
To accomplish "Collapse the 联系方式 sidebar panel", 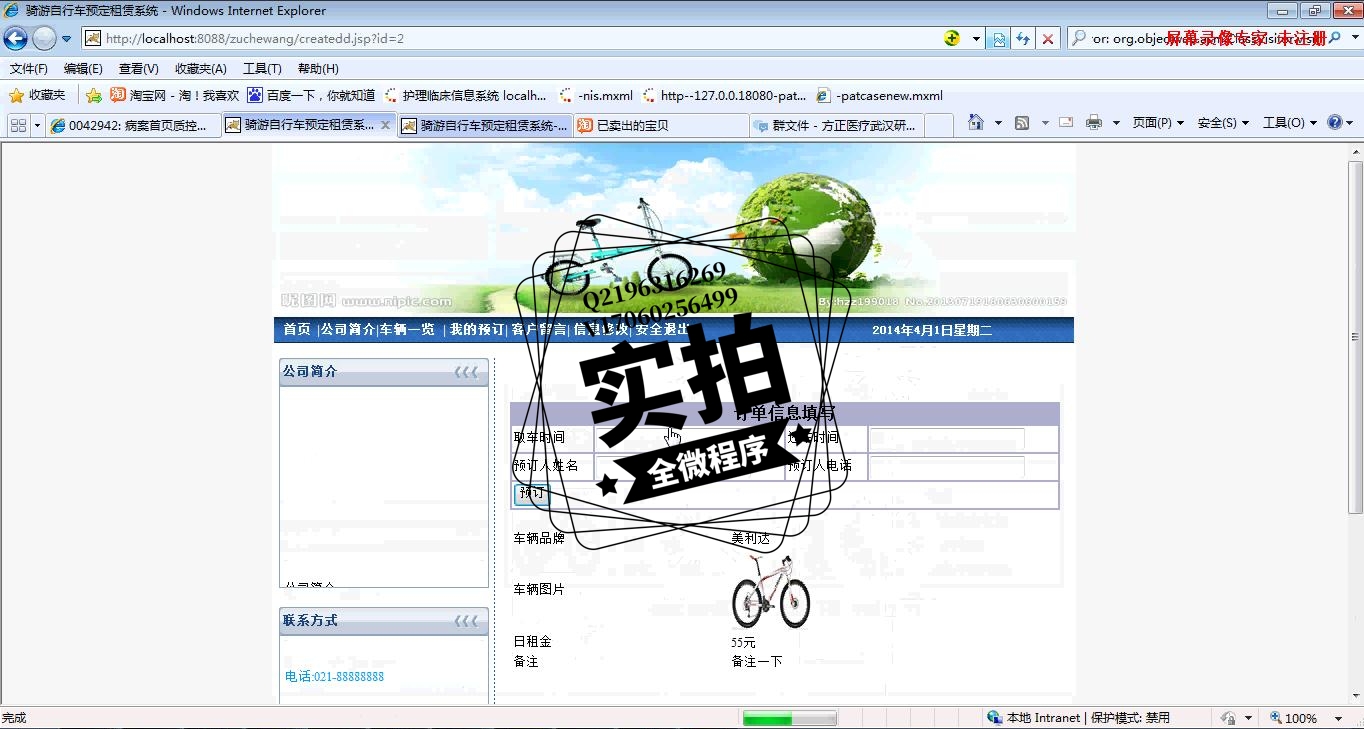I will click(466, 621).
